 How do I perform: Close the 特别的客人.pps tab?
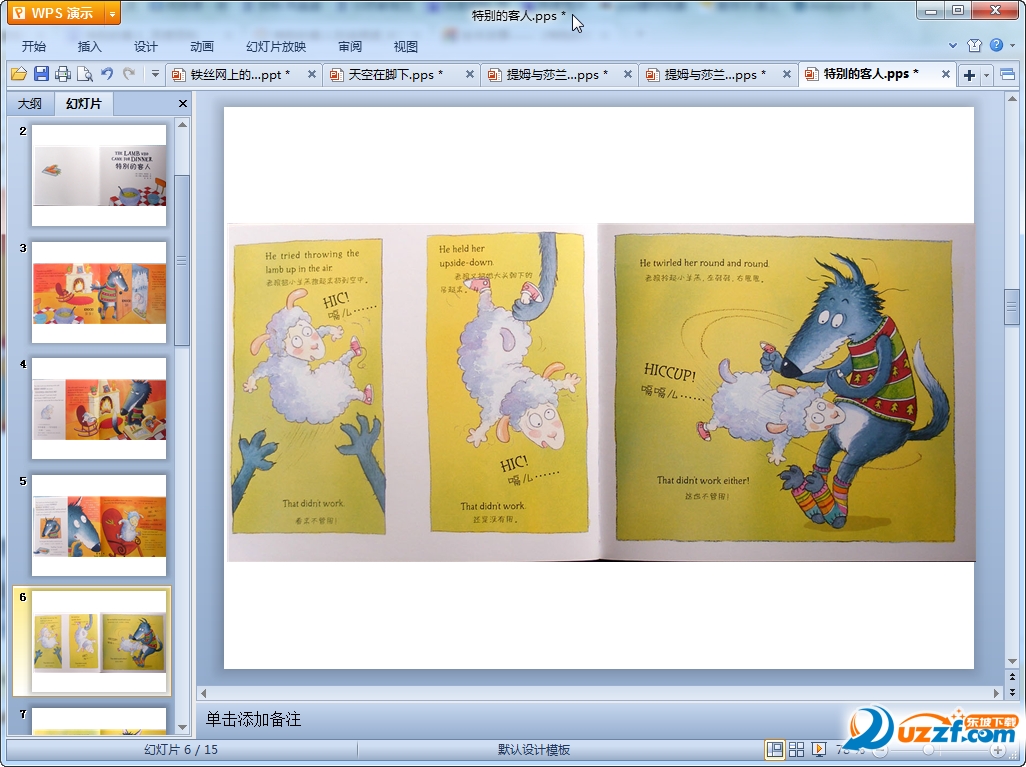(x=946, y=74)
